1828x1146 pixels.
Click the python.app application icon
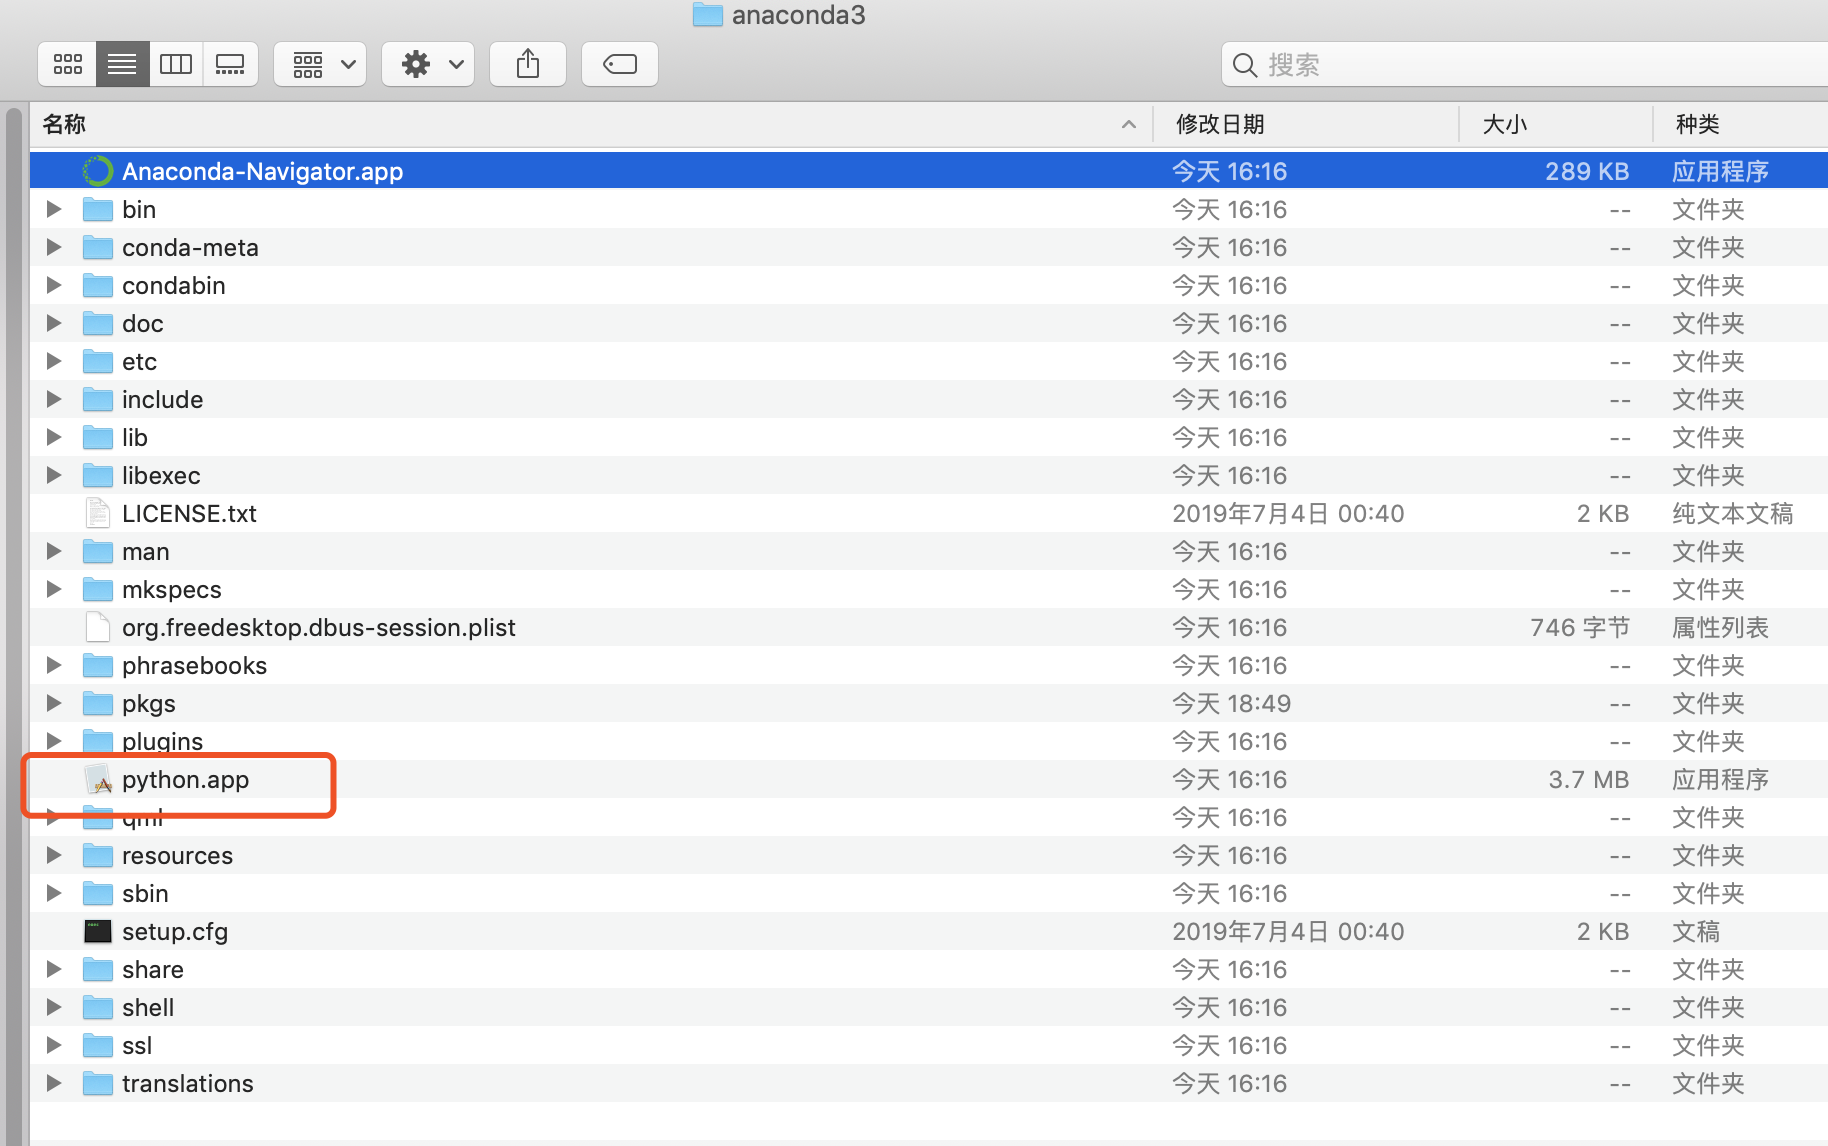[97, 779]
